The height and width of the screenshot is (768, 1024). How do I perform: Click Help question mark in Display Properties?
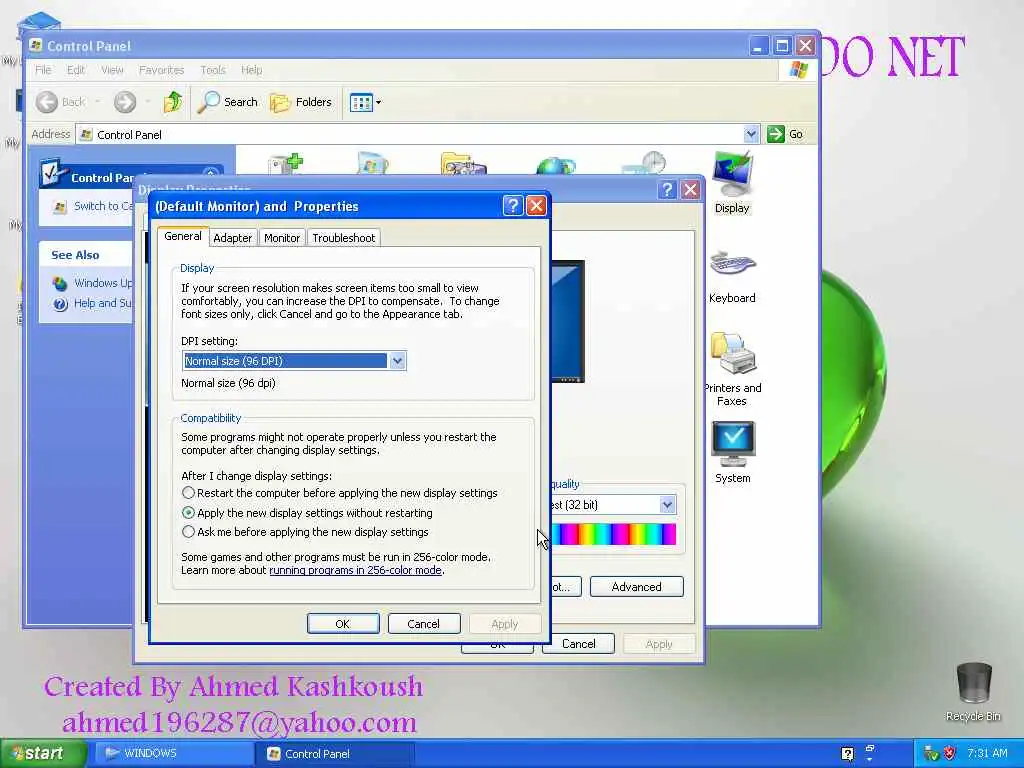click(667, 190)
